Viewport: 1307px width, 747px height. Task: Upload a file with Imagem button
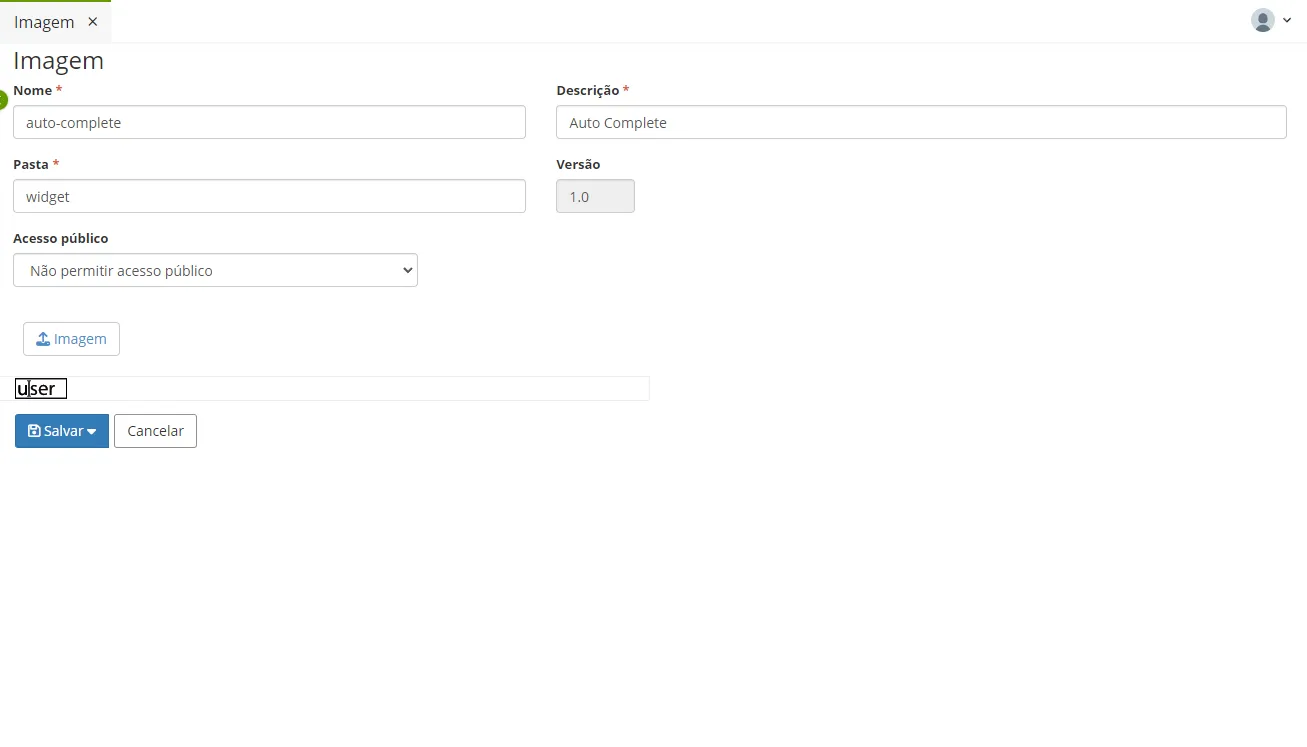(x=71, y=339)
